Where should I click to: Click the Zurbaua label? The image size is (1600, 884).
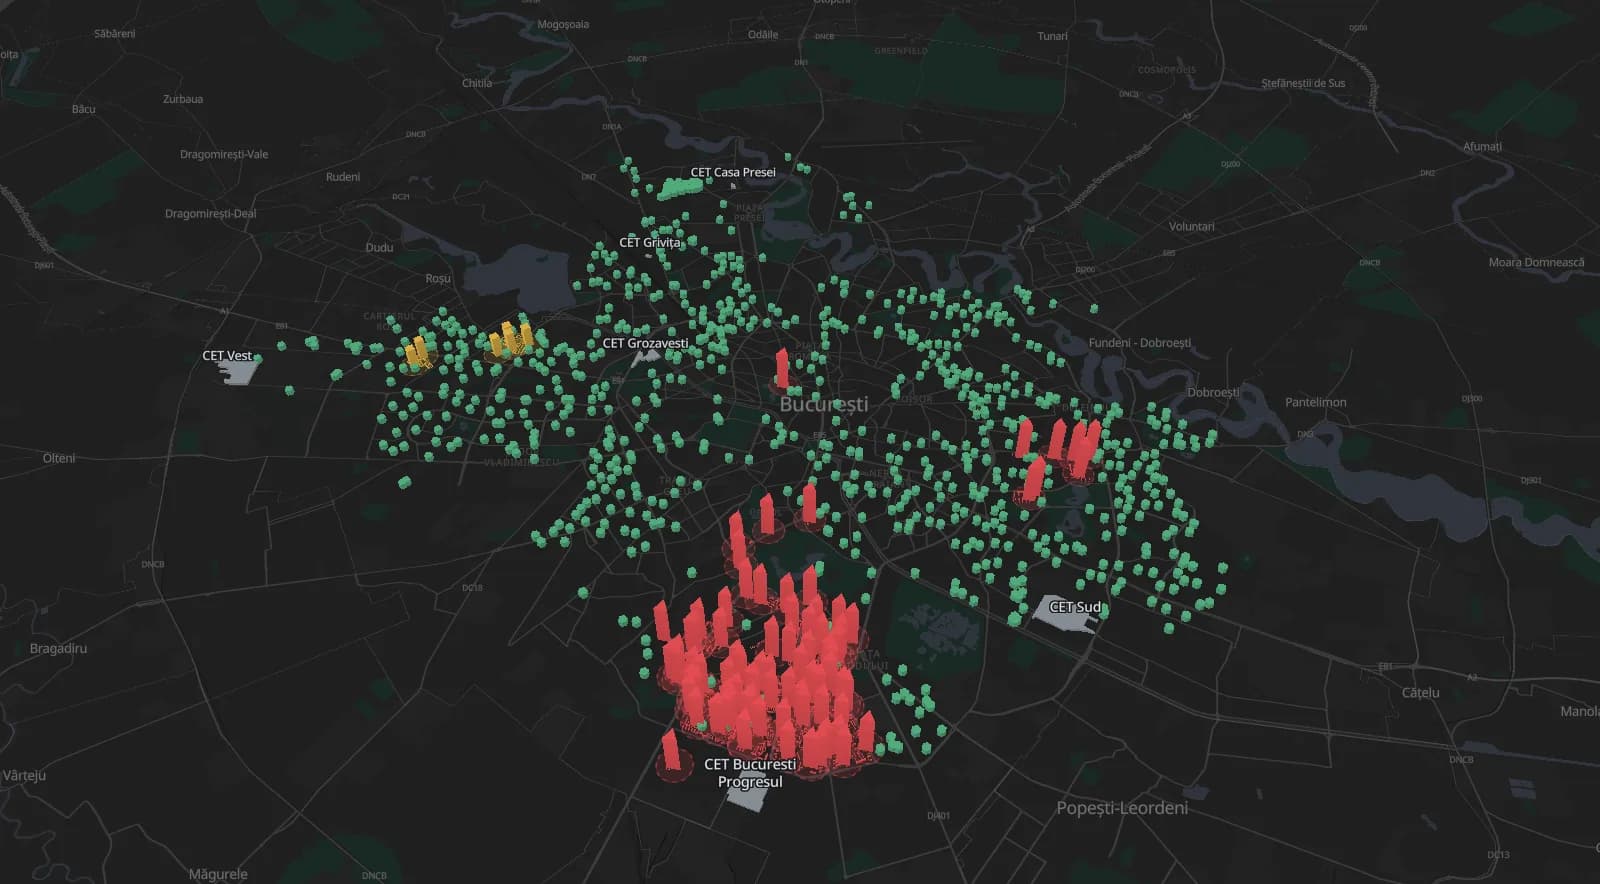coord(183,99)
